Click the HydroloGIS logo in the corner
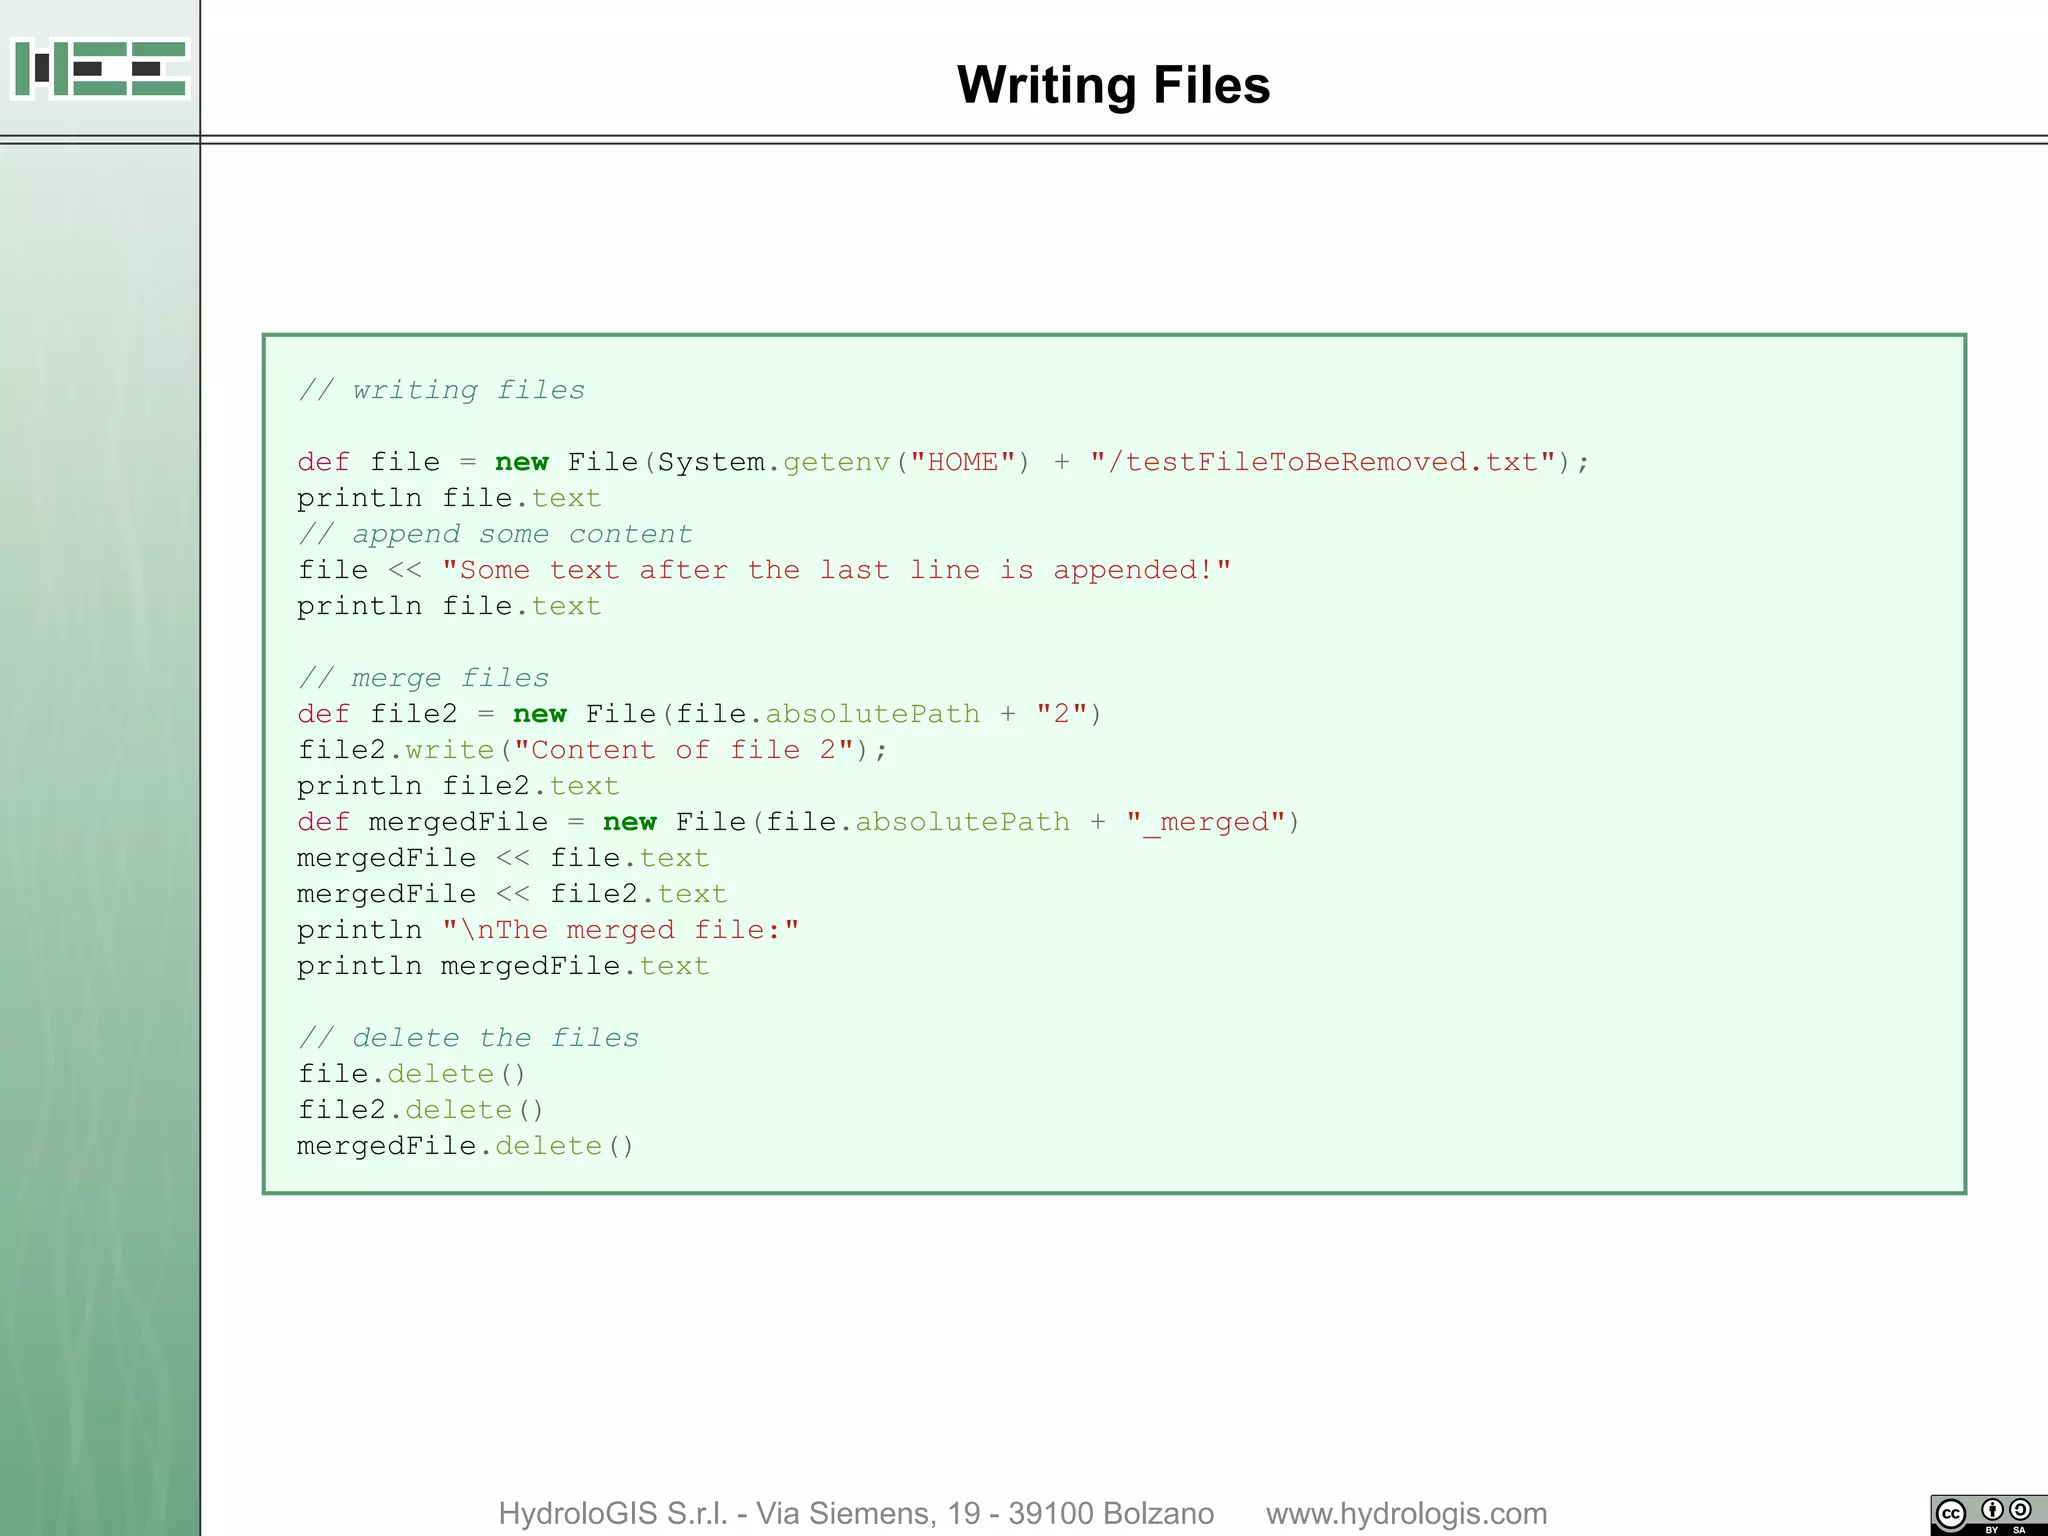Screen dimensions: 2048x1536 100,69
